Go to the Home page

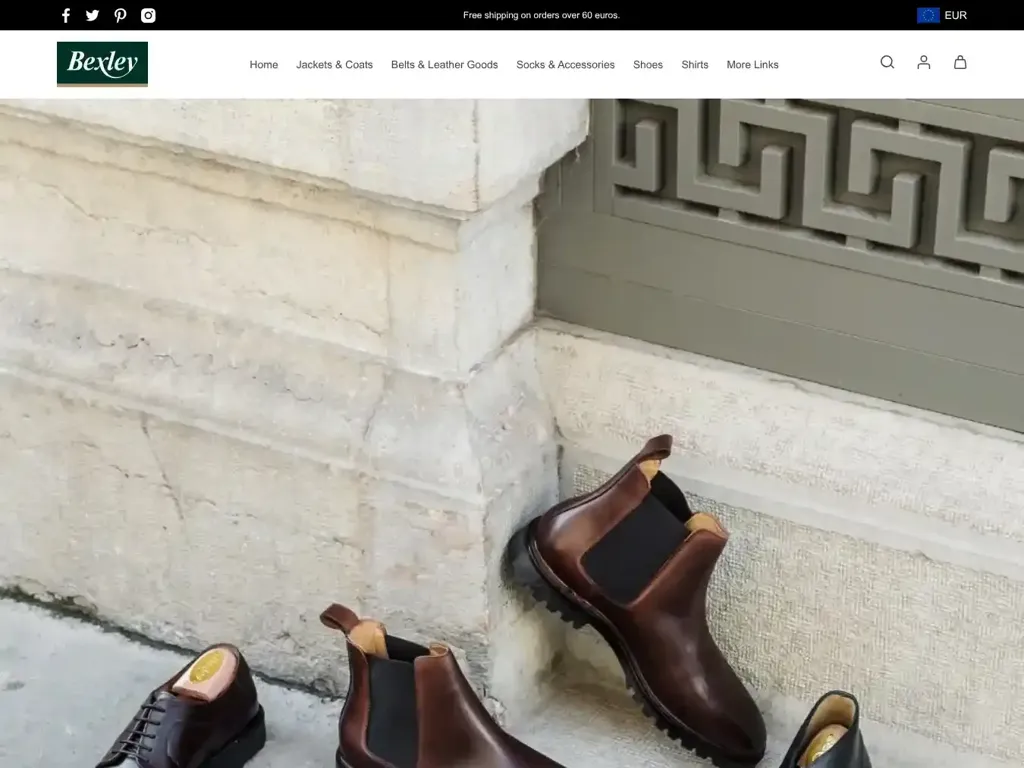click(x=264, y=65)
